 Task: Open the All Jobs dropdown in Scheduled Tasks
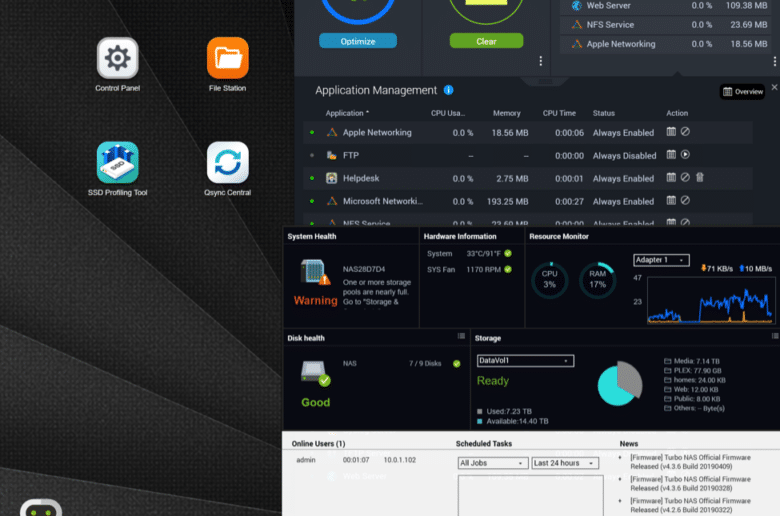coord(492,463)
